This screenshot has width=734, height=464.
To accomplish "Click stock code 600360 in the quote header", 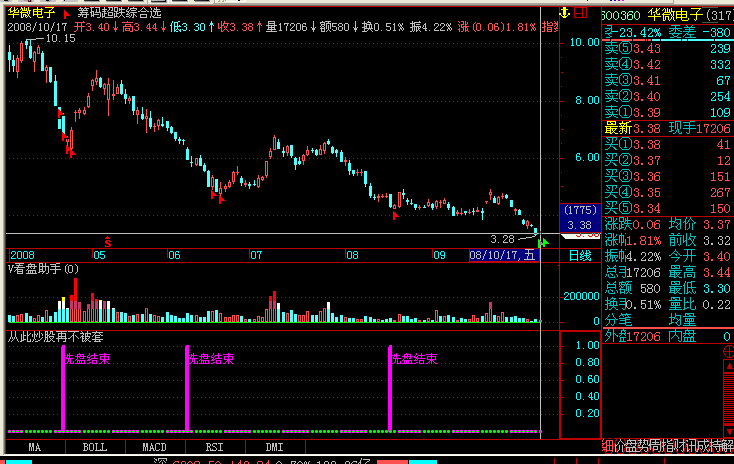I will [x=621, y=16].
